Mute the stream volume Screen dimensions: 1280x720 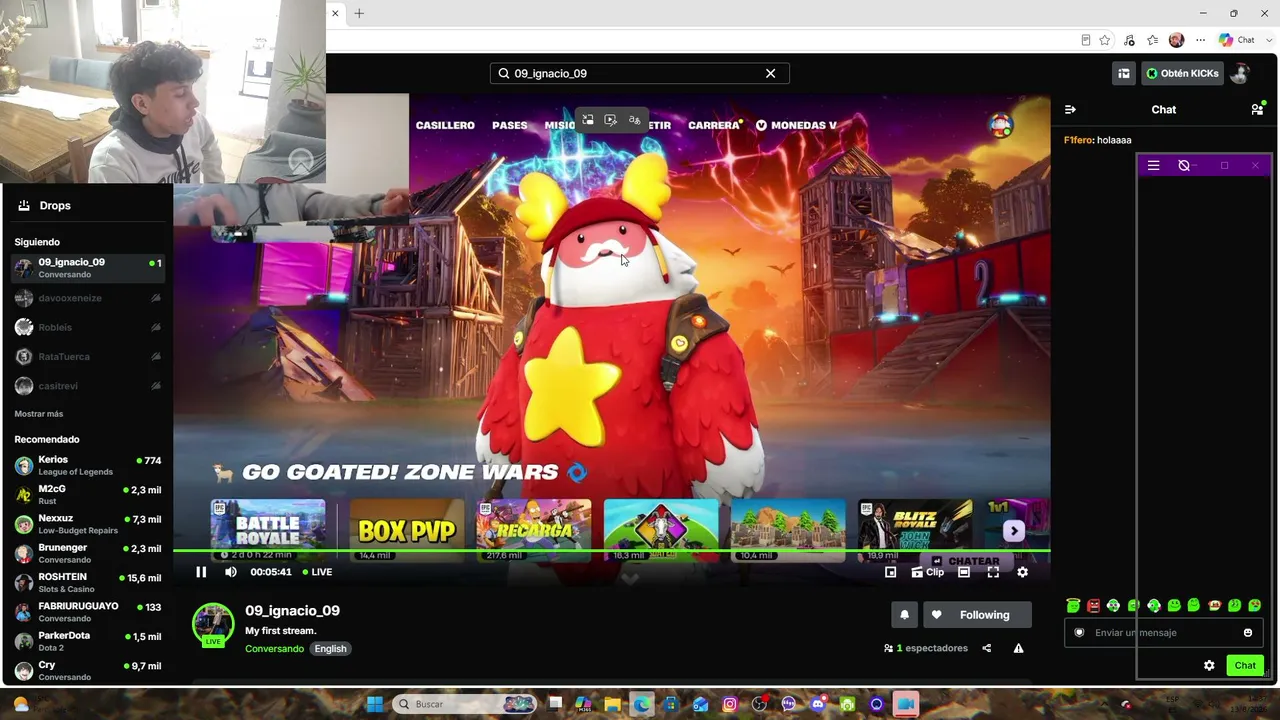coord(231,572)
